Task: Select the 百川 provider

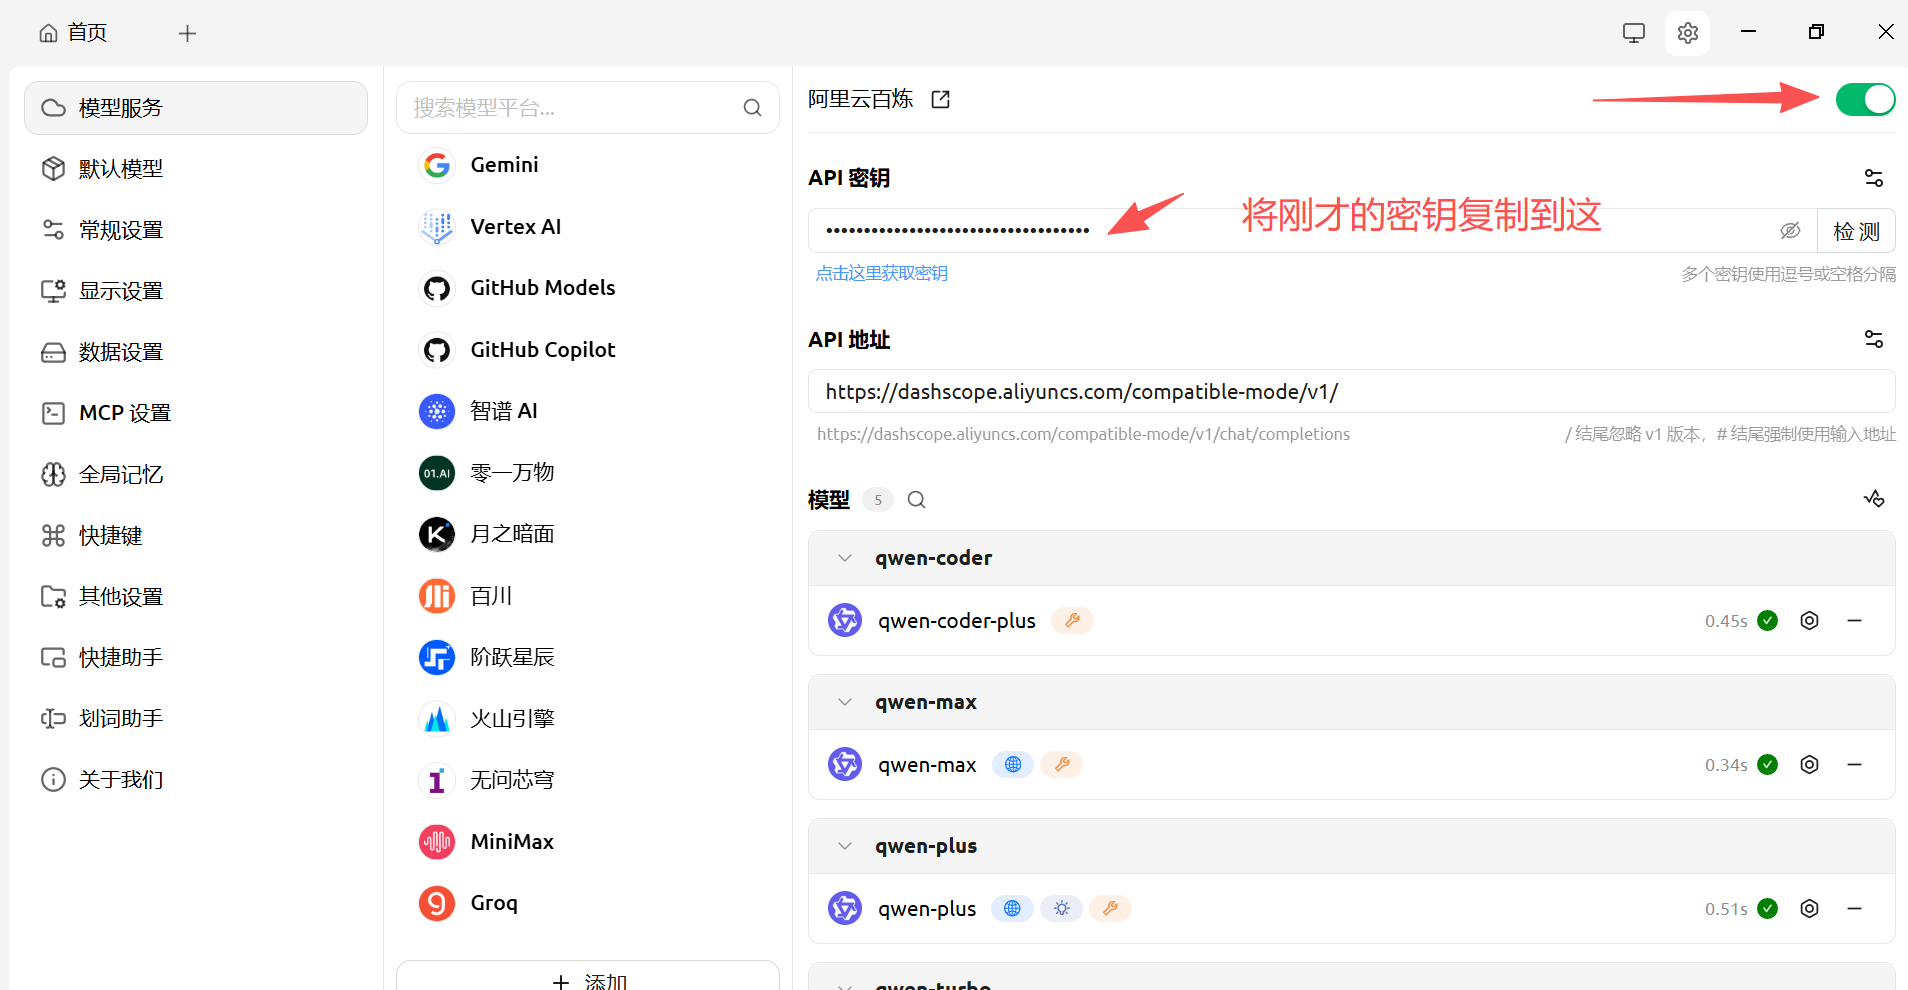Action: (x=588, y=596)
